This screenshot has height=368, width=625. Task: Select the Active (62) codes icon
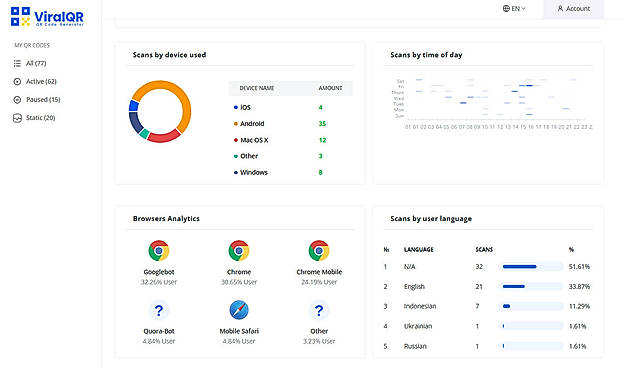pyautogui.click(x=17, y=81)
